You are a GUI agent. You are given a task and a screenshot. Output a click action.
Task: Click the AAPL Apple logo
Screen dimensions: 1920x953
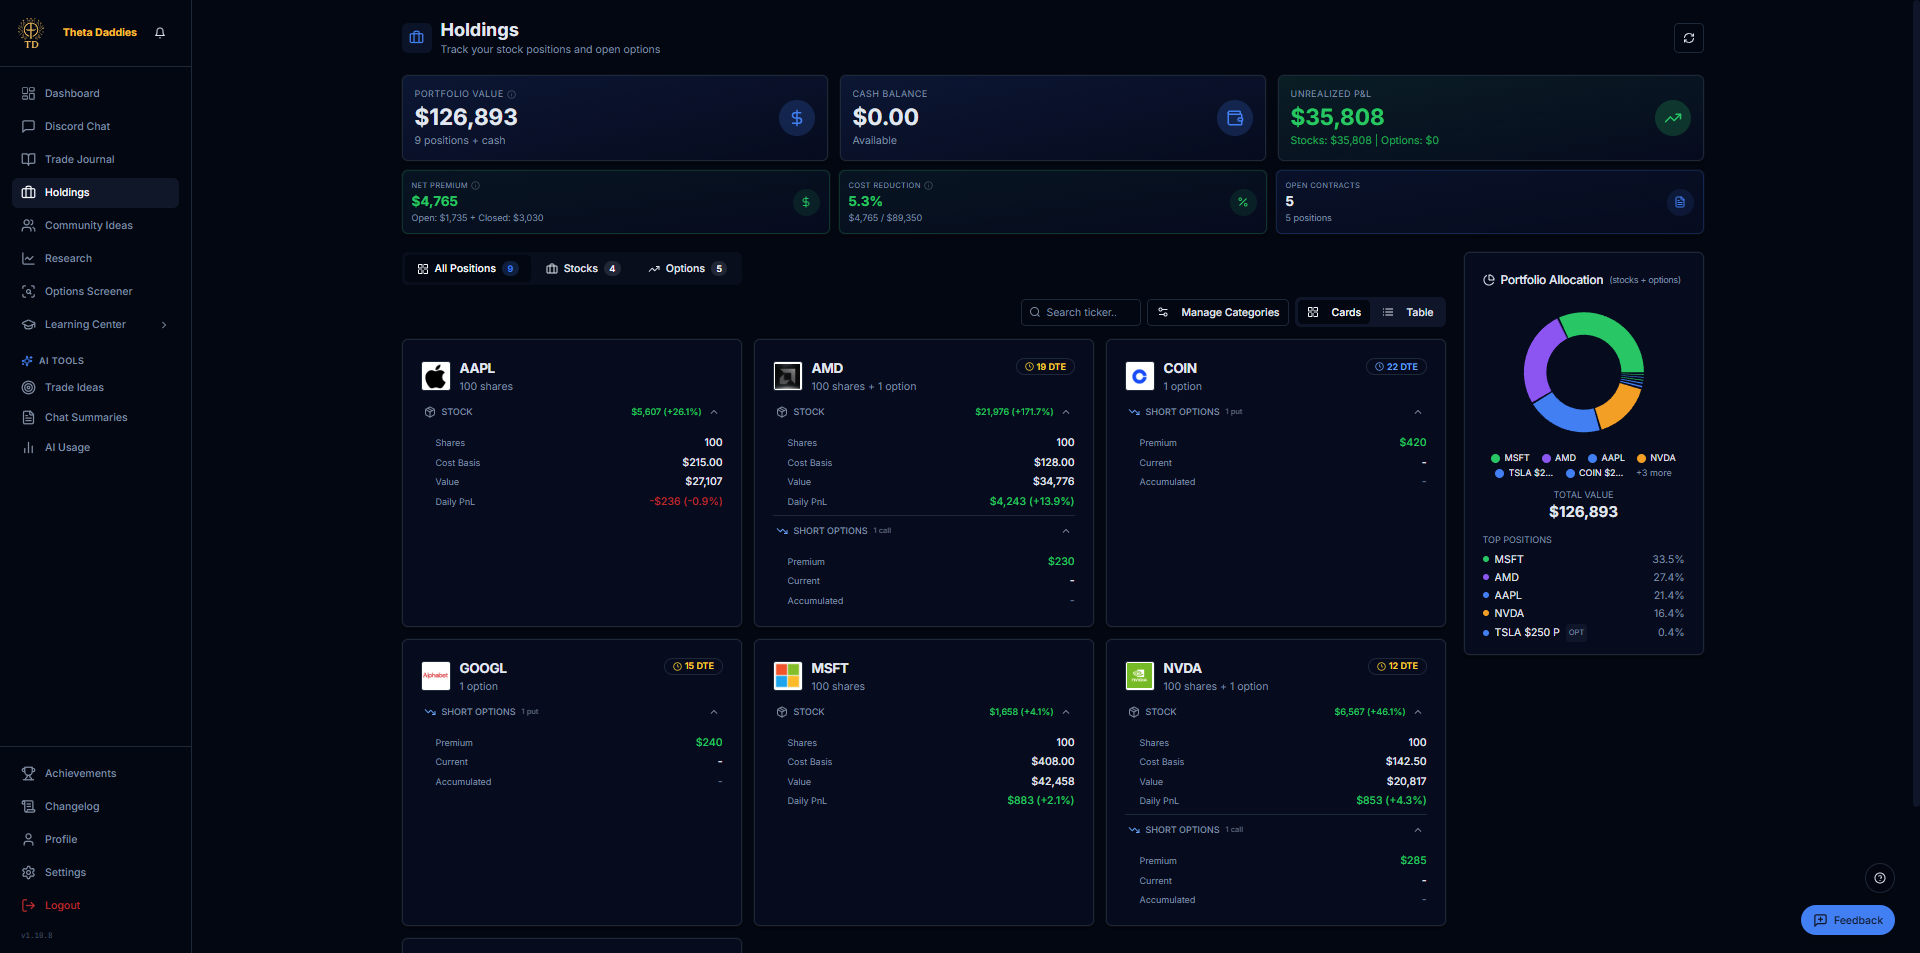pyautogui.click(x=436, y=376)
